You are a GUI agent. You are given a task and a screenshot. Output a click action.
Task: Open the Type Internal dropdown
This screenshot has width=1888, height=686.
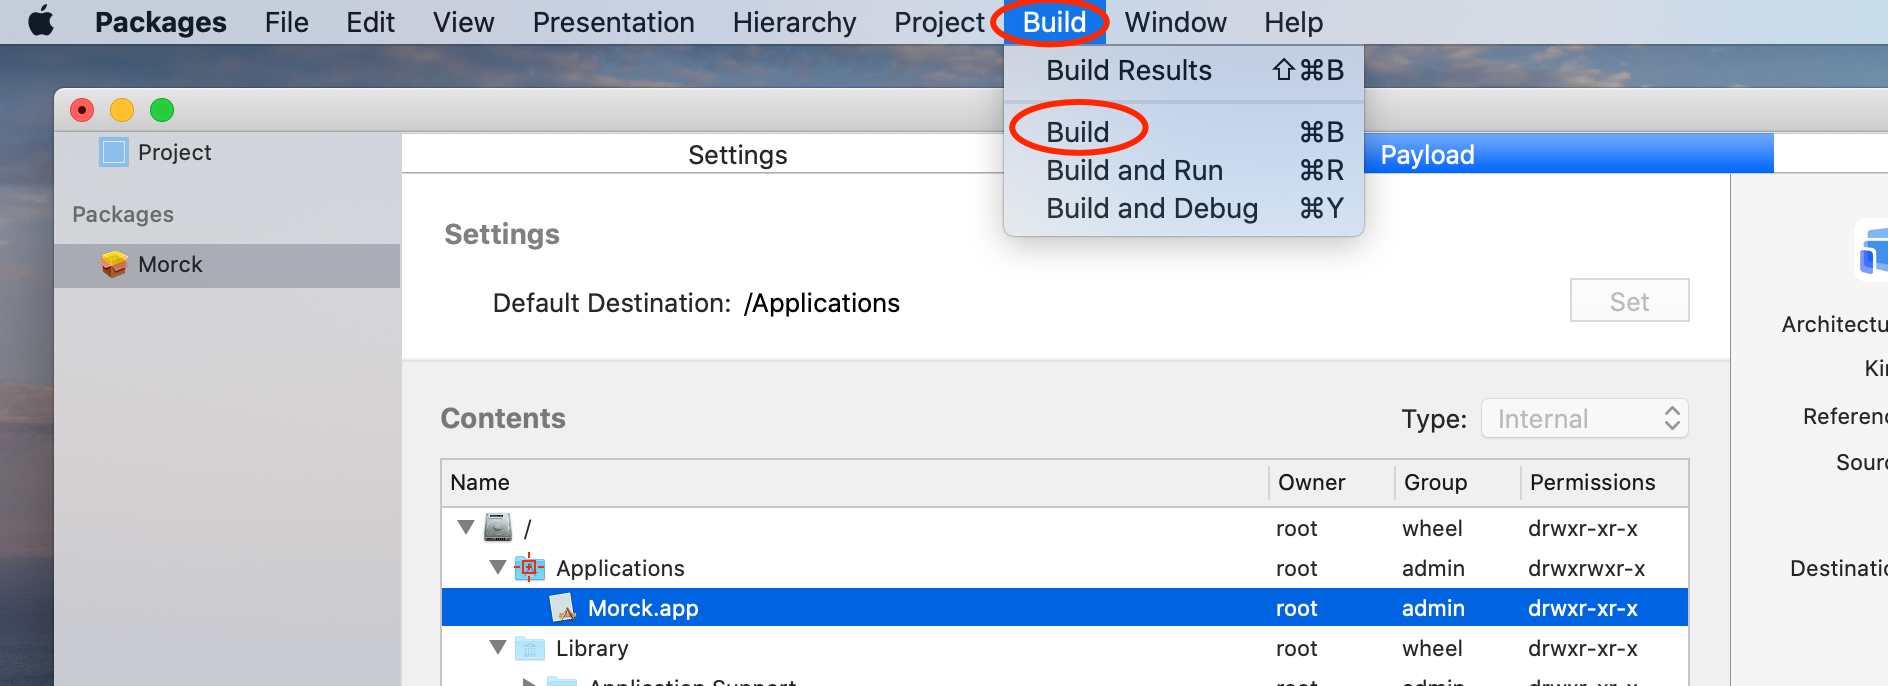click(1584, 419)
